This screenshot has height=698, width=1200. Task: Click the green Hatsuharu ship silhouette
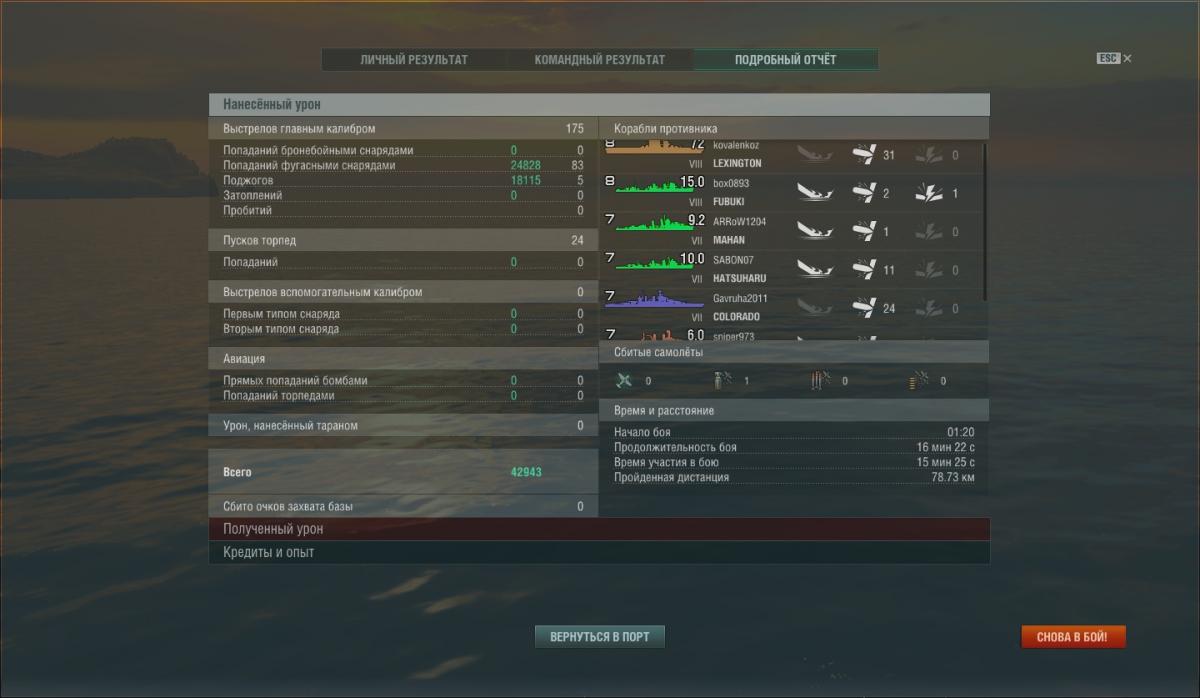[654, 262]
